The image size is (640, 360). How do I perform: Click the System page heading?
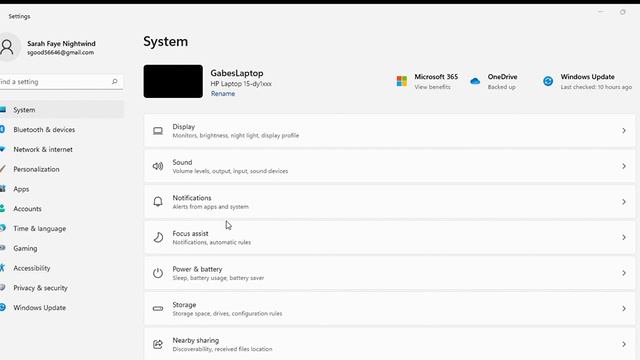(x=165, y=42)
